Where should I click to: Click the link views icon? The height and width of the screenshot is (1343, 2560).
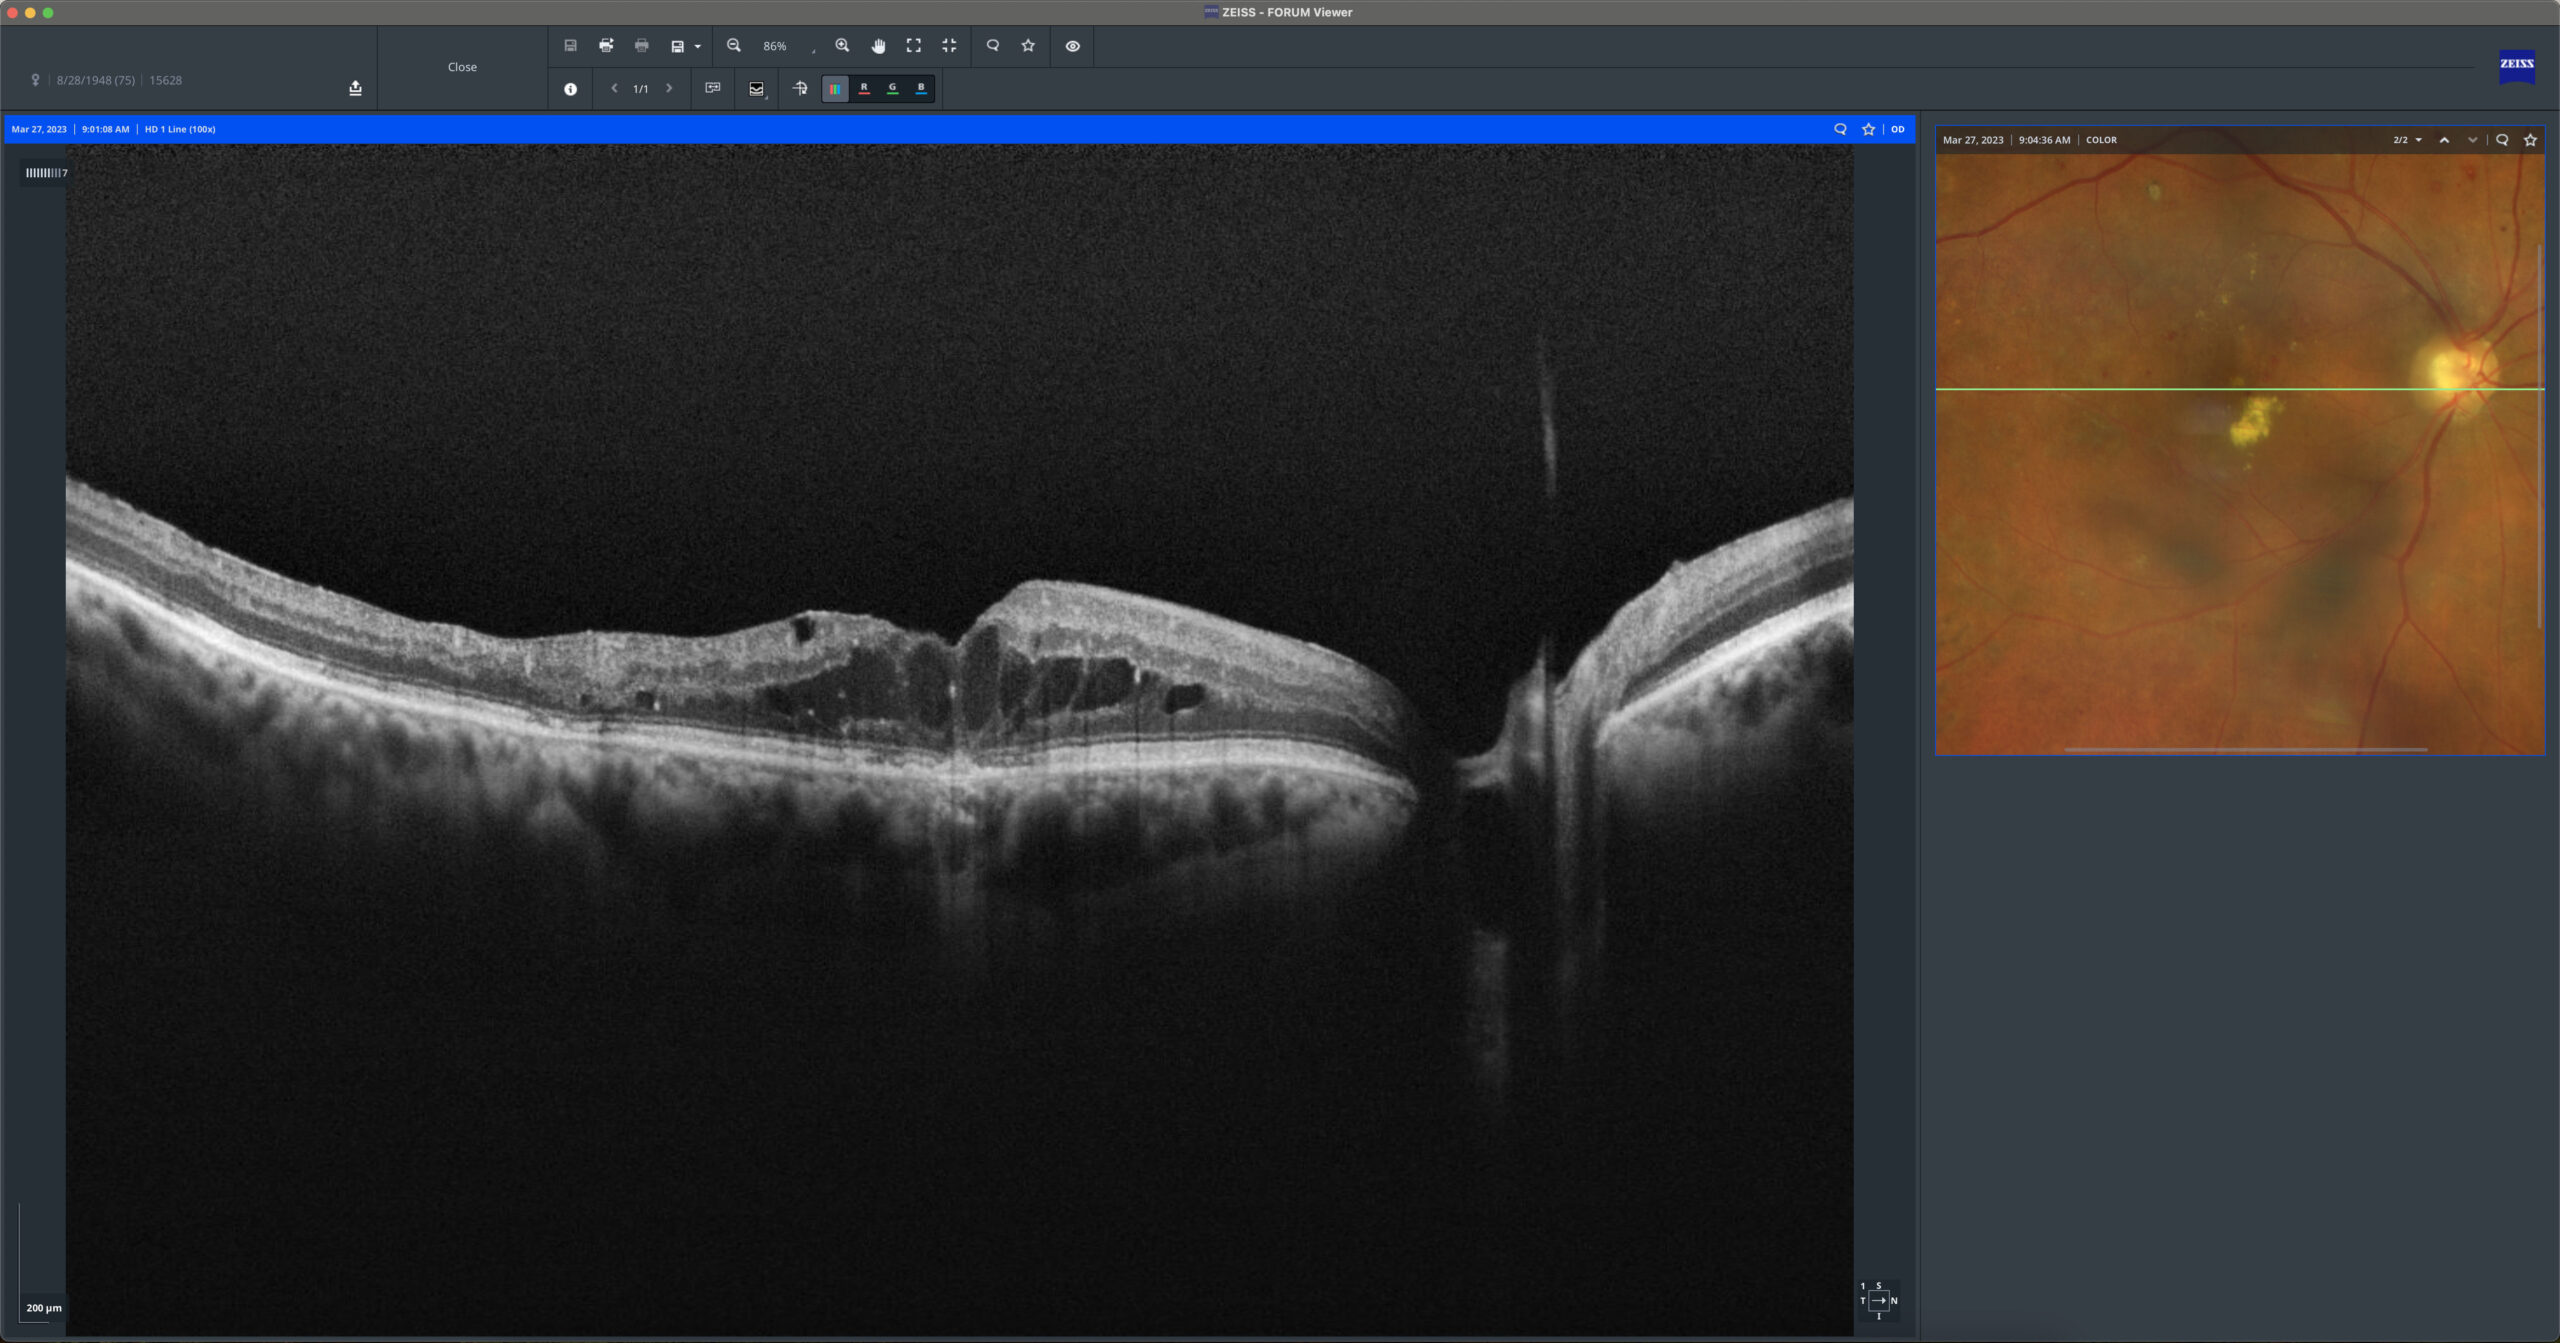pos(713,88)
